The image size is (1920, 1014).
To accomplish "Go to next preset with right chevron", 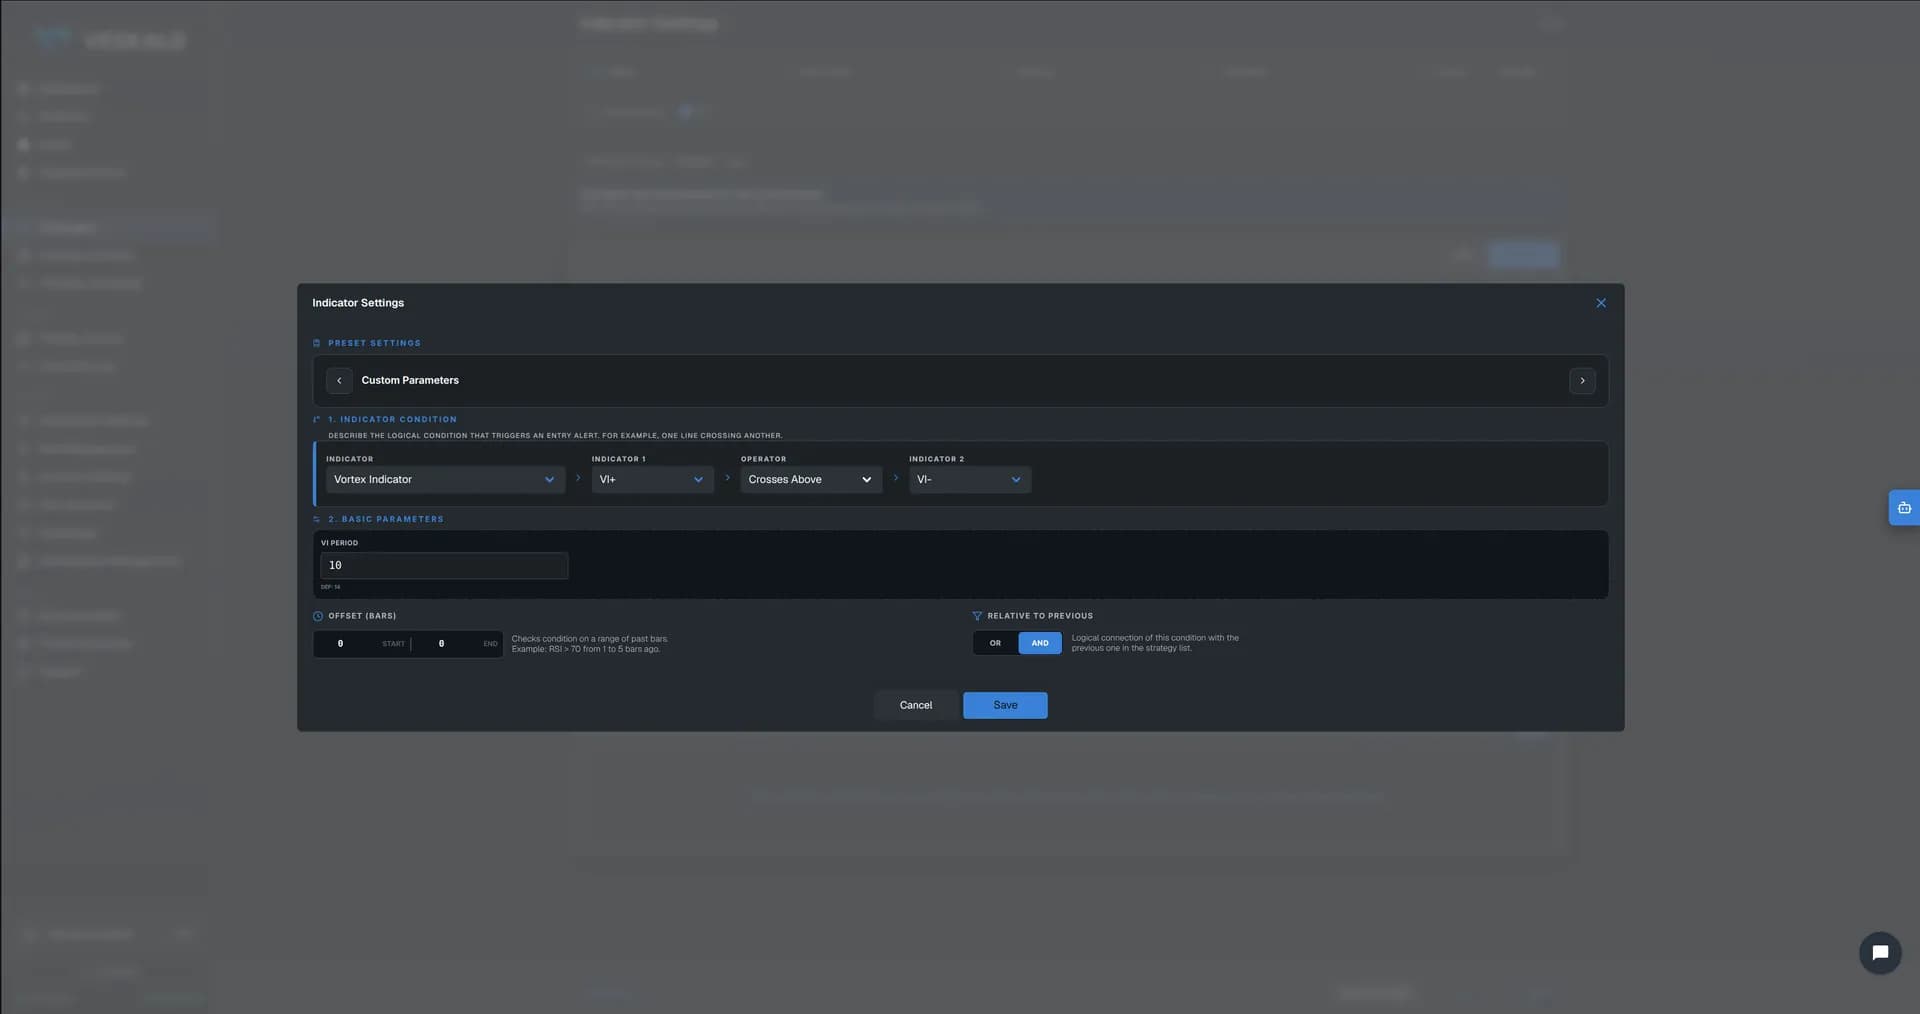I will point(1582,381).
